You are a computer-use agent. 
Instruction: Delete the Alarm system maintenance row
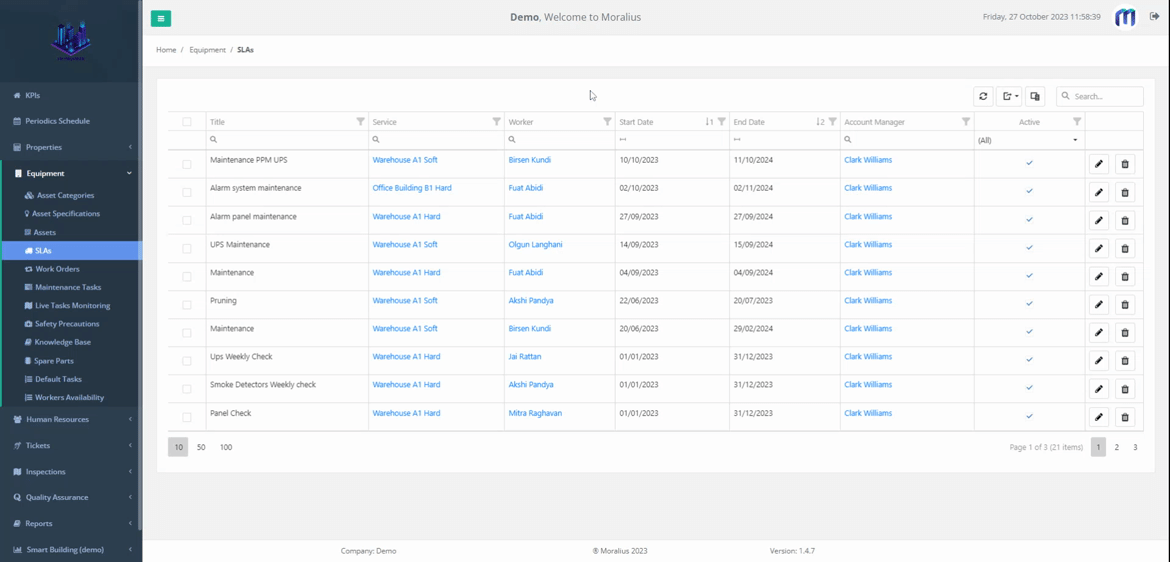[1125, 192]
